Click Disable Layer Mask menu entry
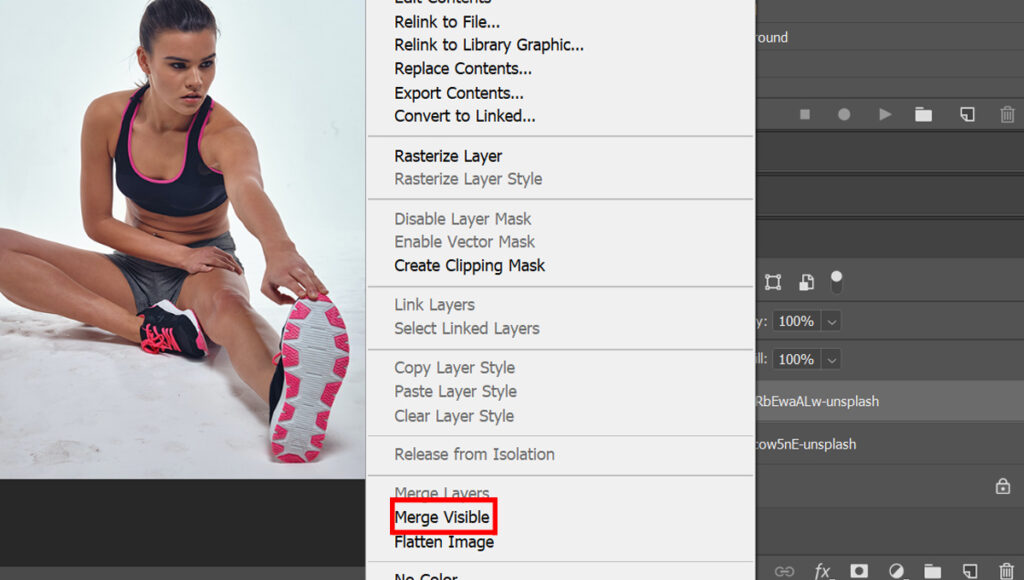Viewport: 1024px width, 580px height. (463, 219)
